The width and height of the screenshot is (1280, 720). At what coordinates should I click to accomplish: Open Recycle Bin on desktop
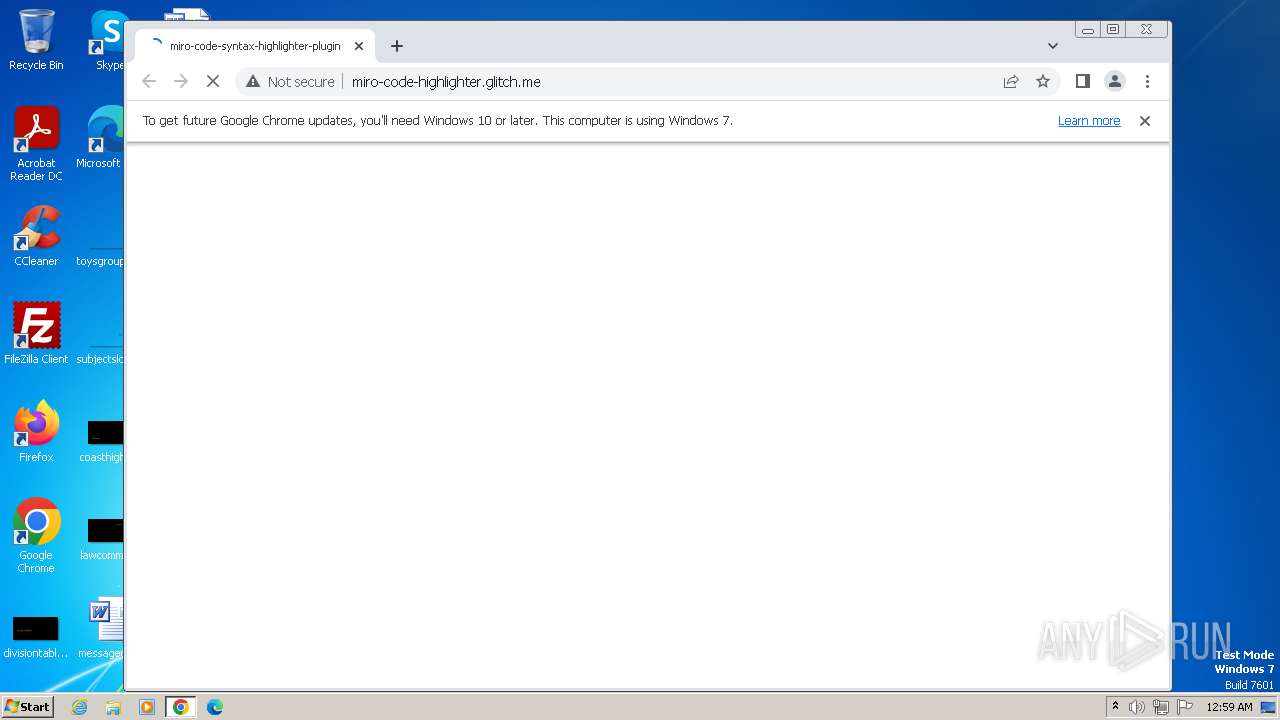(36, 40)
